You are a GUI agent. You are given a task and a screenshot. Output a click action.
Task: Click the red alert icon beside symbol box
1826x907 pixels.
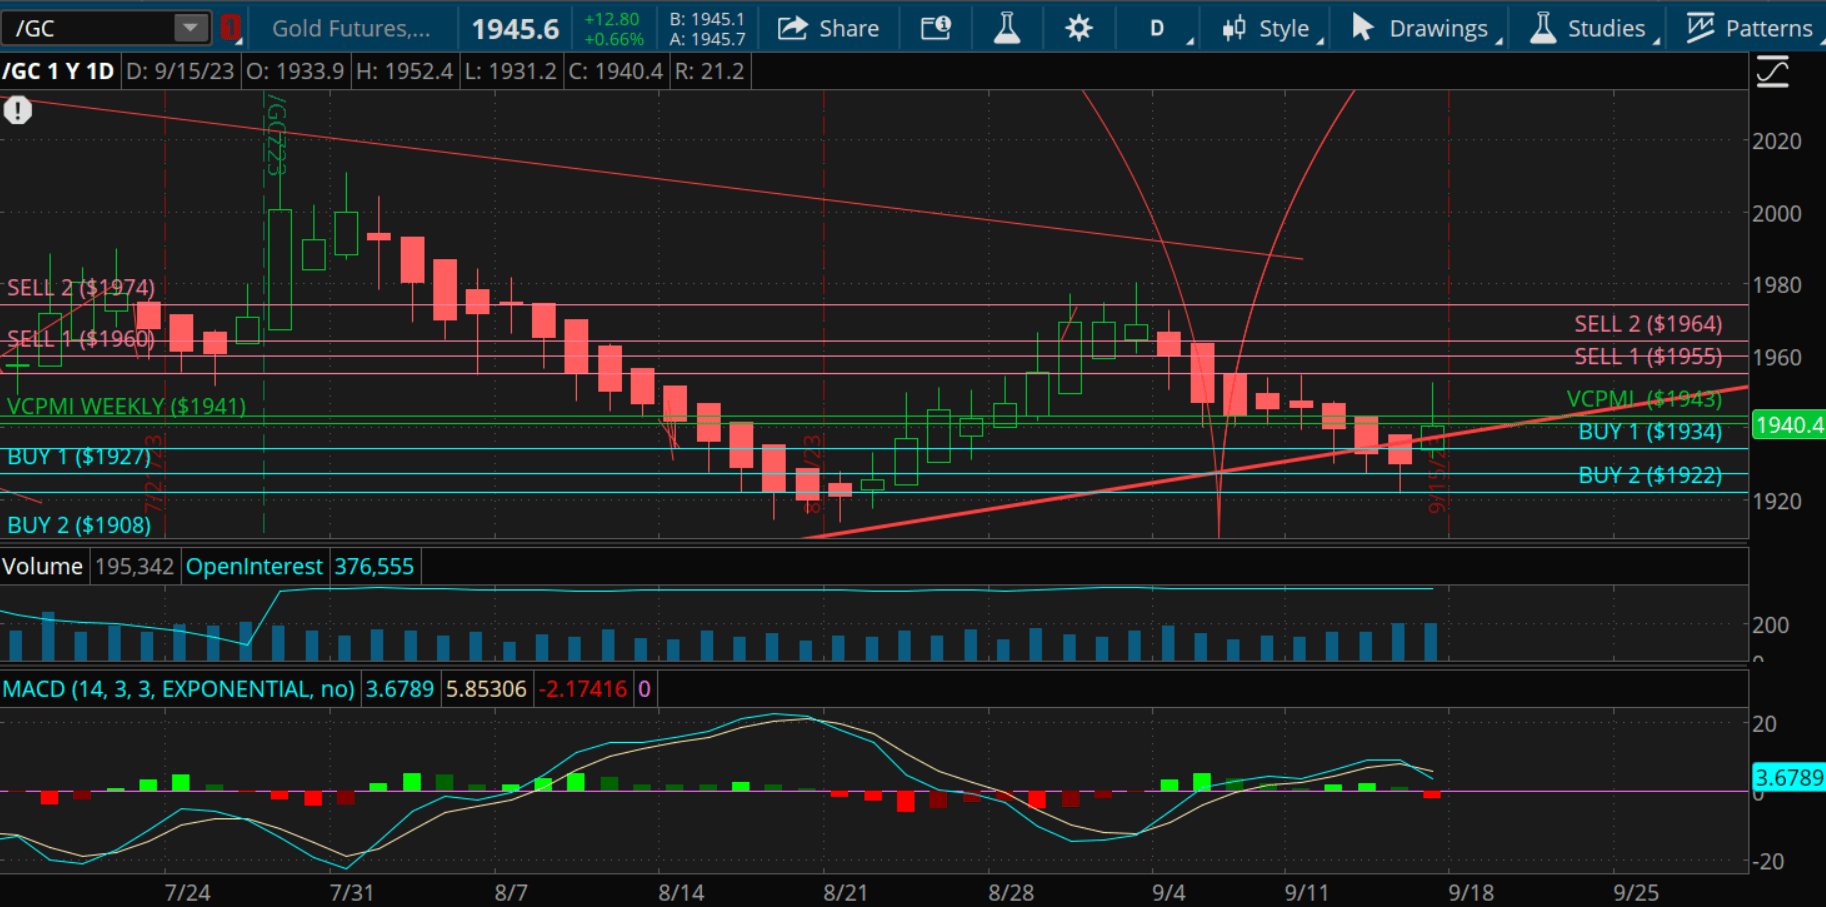tap(231, 28)
